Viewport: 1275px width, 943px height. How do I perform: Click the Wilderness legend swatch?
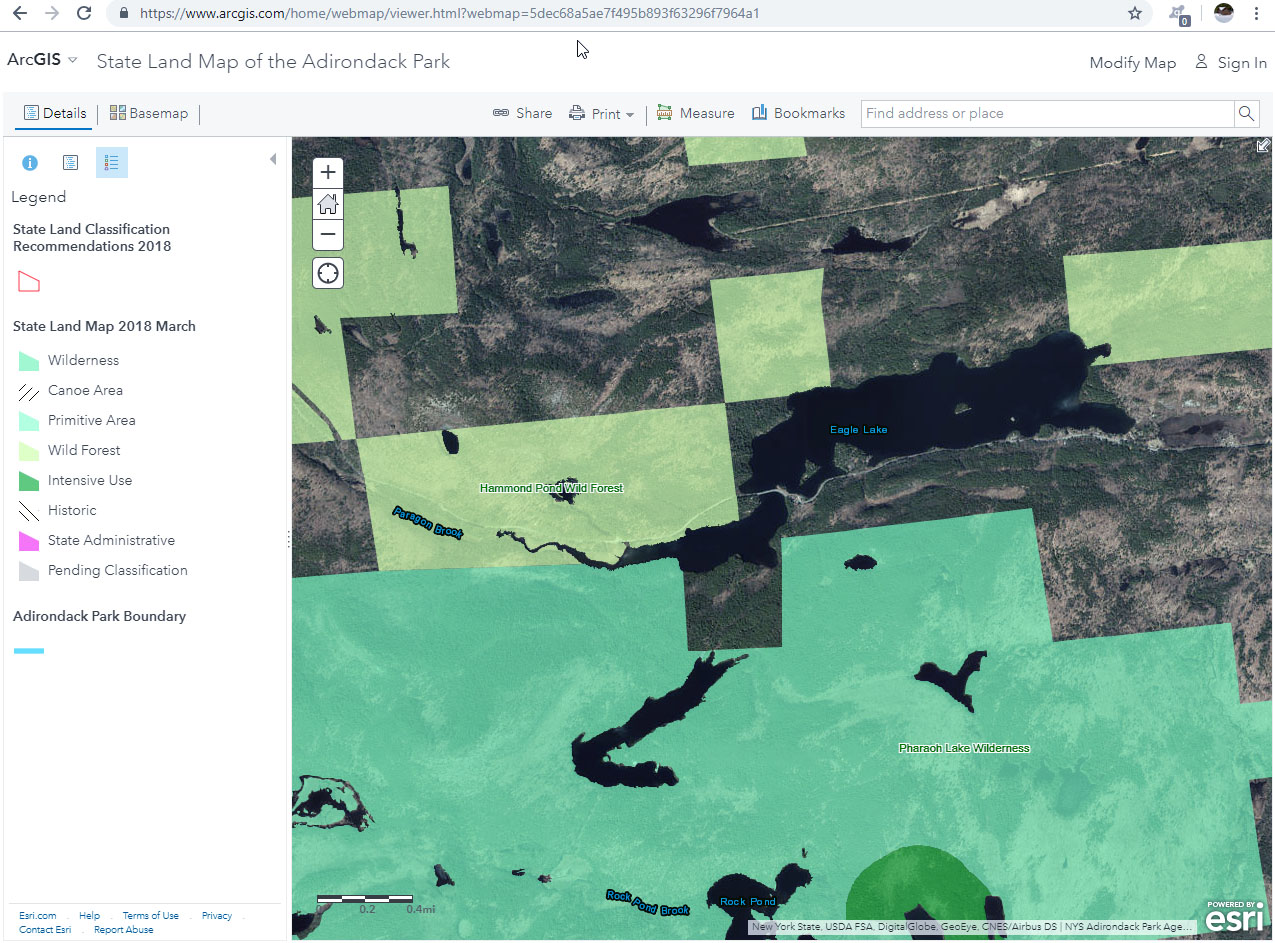(29, 361)
